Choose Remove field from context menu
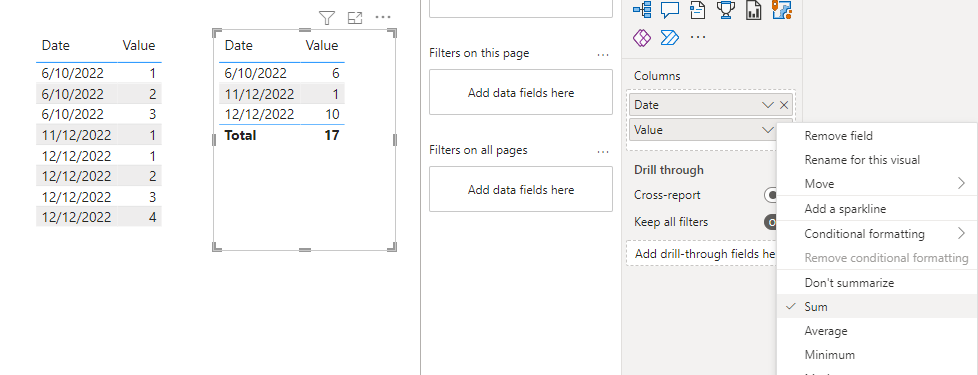 click(x=877, y=135)
